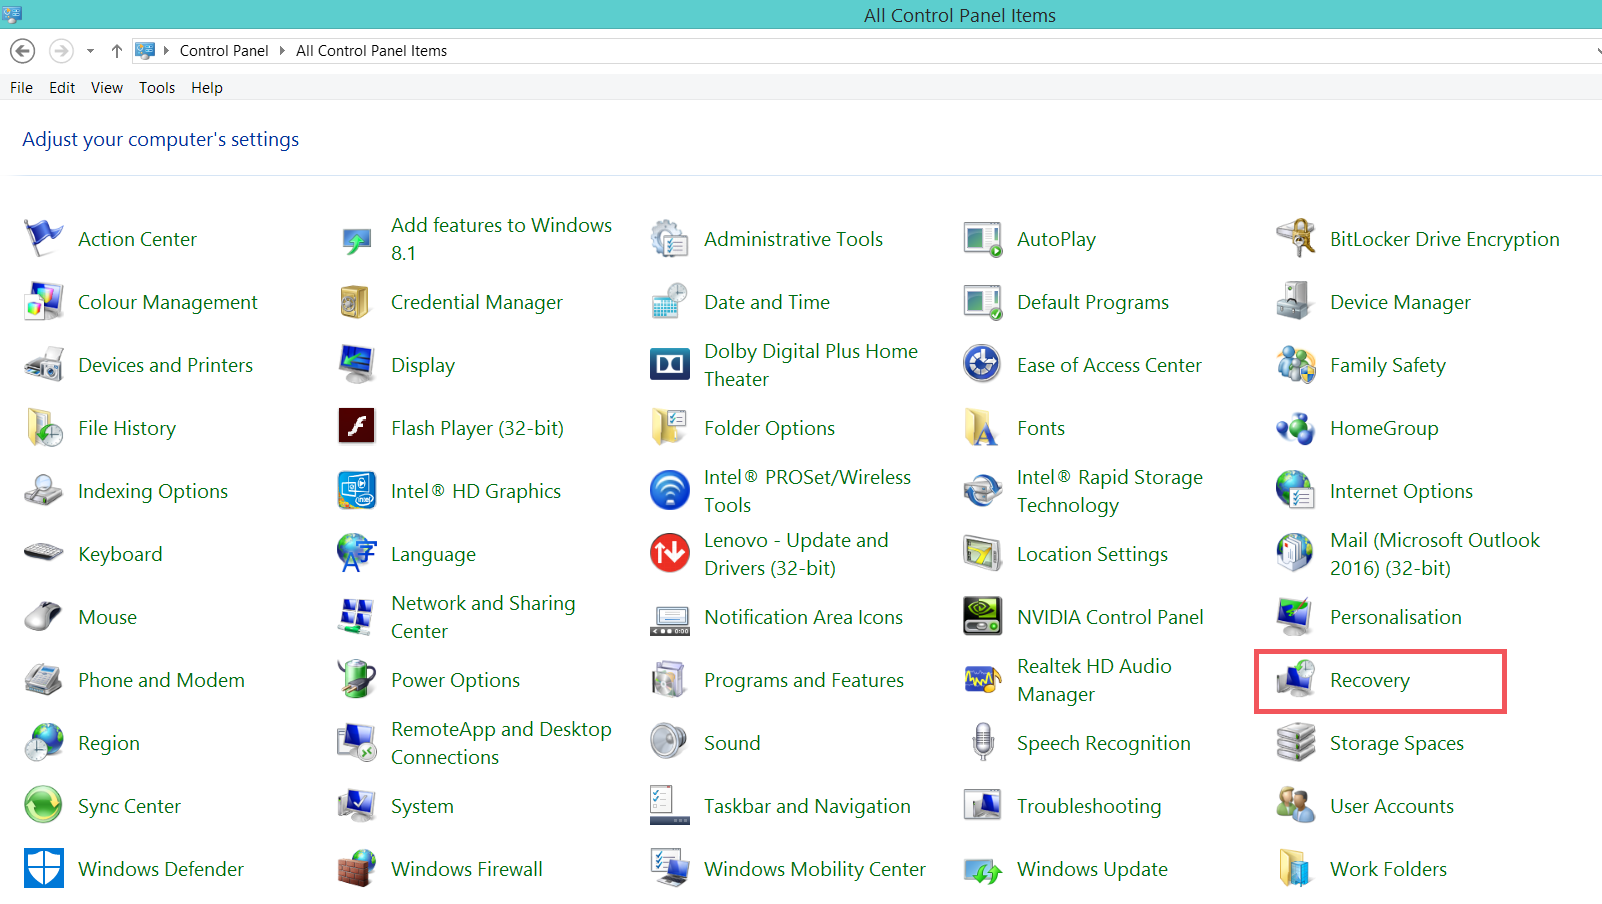Click the Dolby Digital Plus icon
Image resolution: width=1602 pixels, height=904 pixels.
pyautogui.click(x=669, y=365)
